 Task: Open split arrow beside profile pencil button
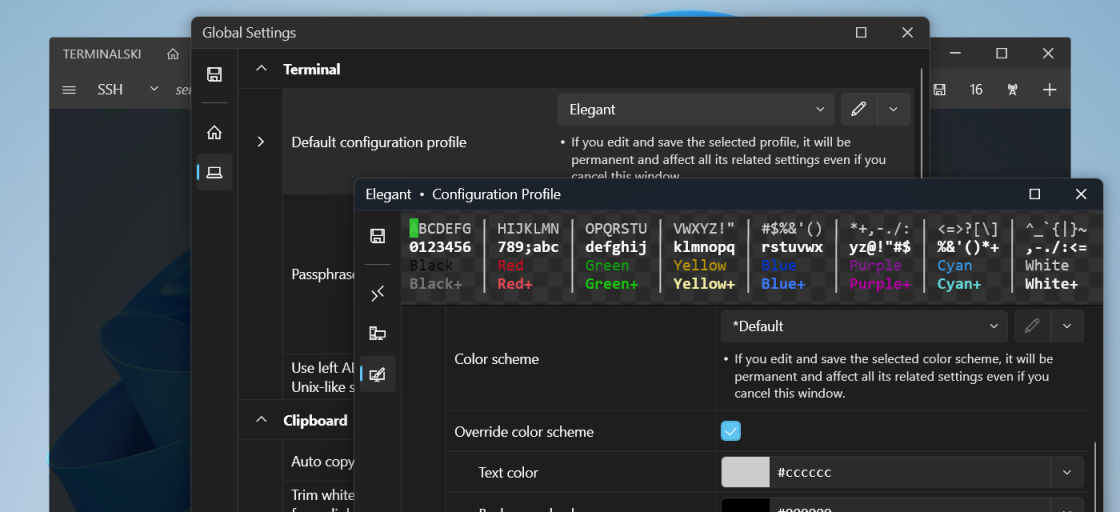tap(893, 109)
